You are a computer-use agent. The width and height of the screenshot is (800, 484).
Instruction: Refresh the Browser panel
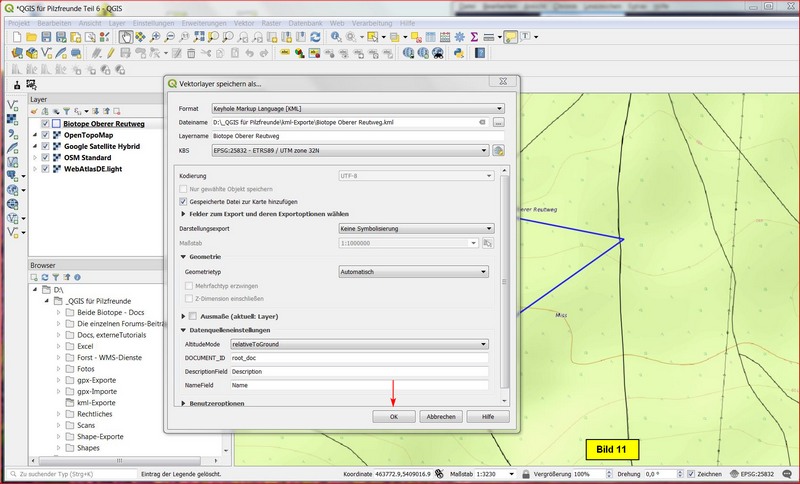45,277
